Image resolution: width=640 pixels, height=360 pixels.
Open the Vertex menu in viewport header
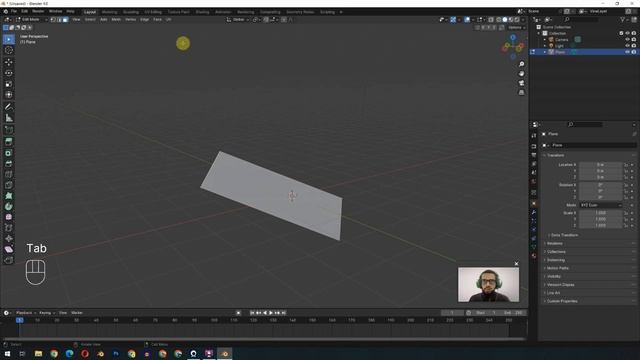point(130,20)
